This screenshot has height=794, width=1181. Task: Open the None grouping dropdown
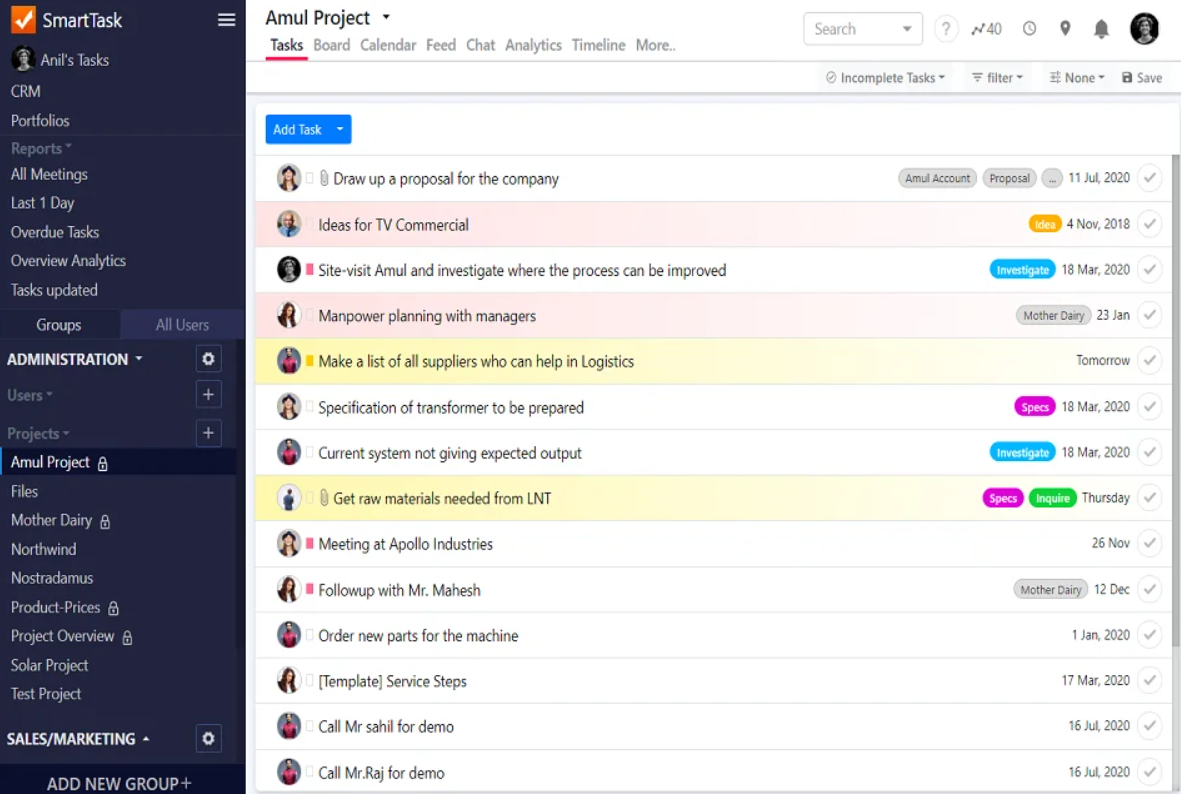(x=1077, y=78)
